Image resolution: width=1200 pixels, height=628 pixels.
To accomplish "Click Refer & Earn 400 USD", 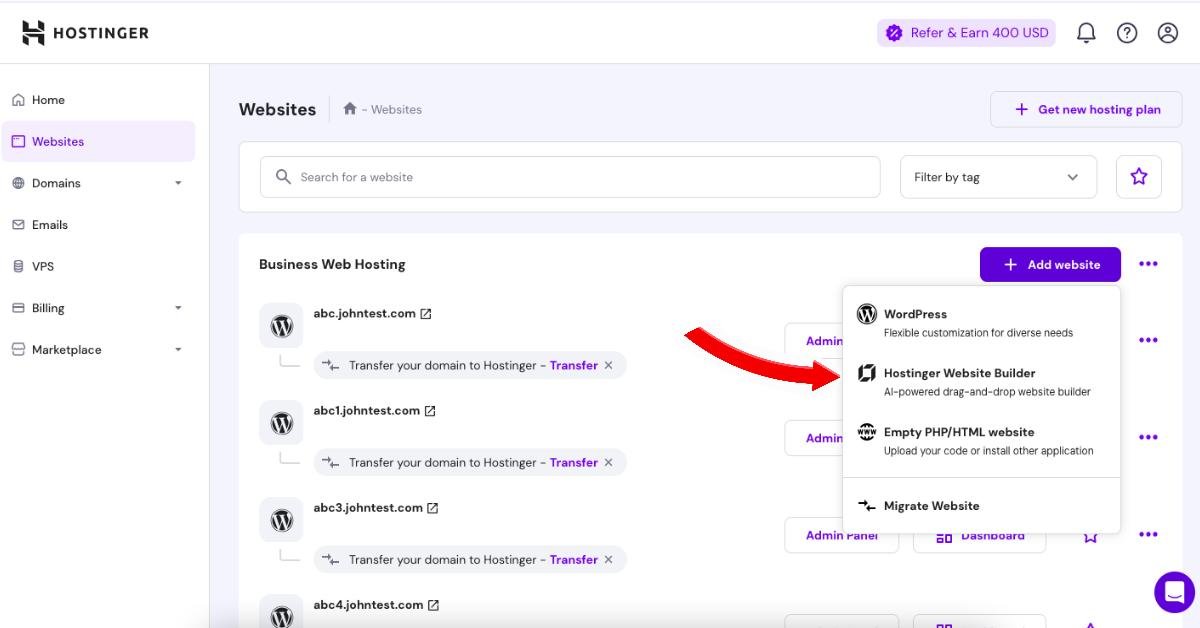I will 966,33.
